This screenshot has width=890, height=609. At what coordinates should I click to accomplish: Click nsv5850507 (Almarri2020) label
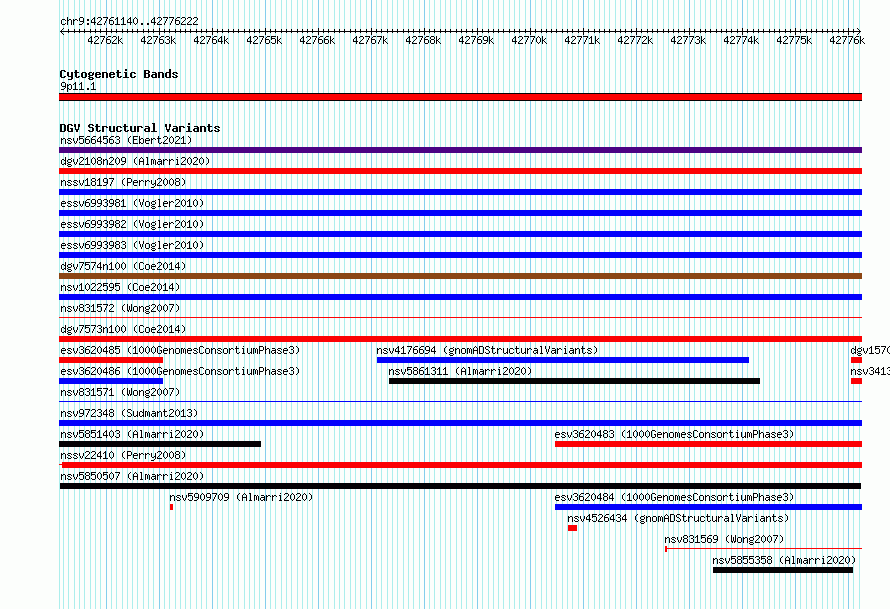pos(132,476)
